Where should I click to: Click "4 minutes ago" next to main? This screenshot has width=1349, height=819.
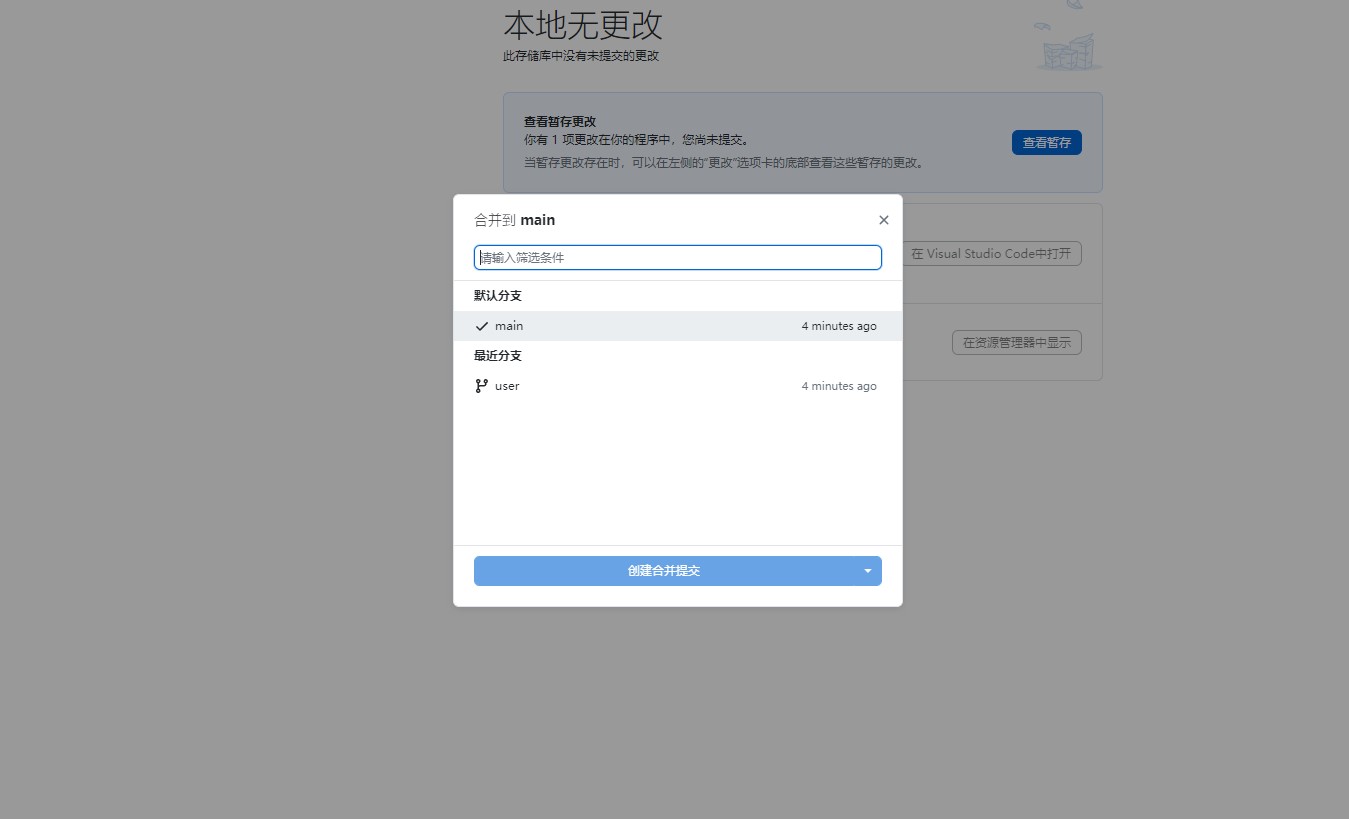click(839, 325)
